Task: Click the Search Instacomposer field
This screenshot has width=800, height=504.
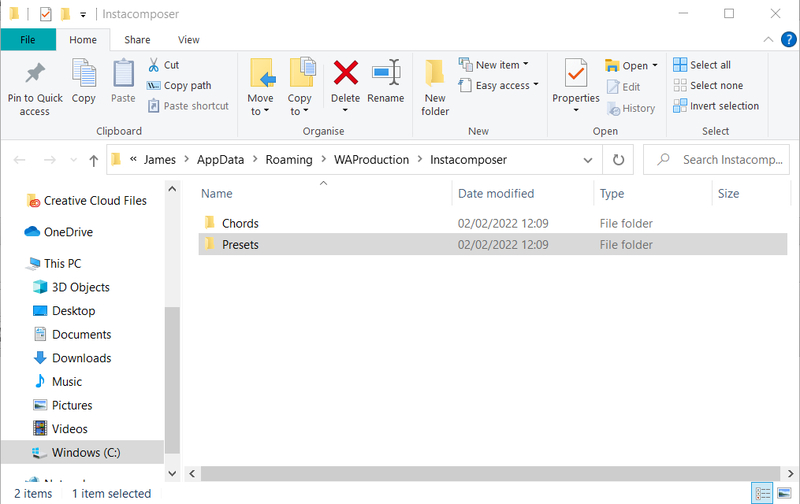Action: 716,160
